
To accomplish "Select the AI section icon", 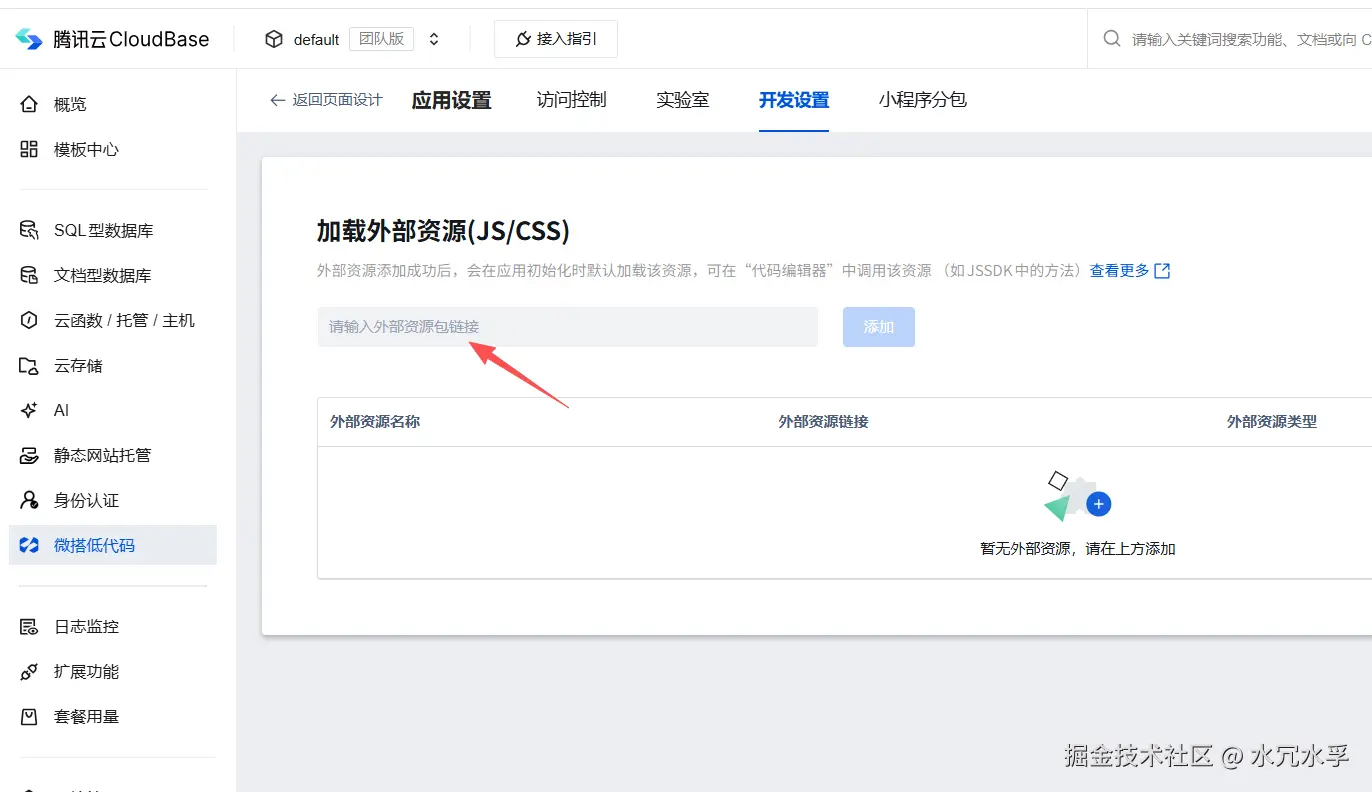I will click(x=27, y=410).
